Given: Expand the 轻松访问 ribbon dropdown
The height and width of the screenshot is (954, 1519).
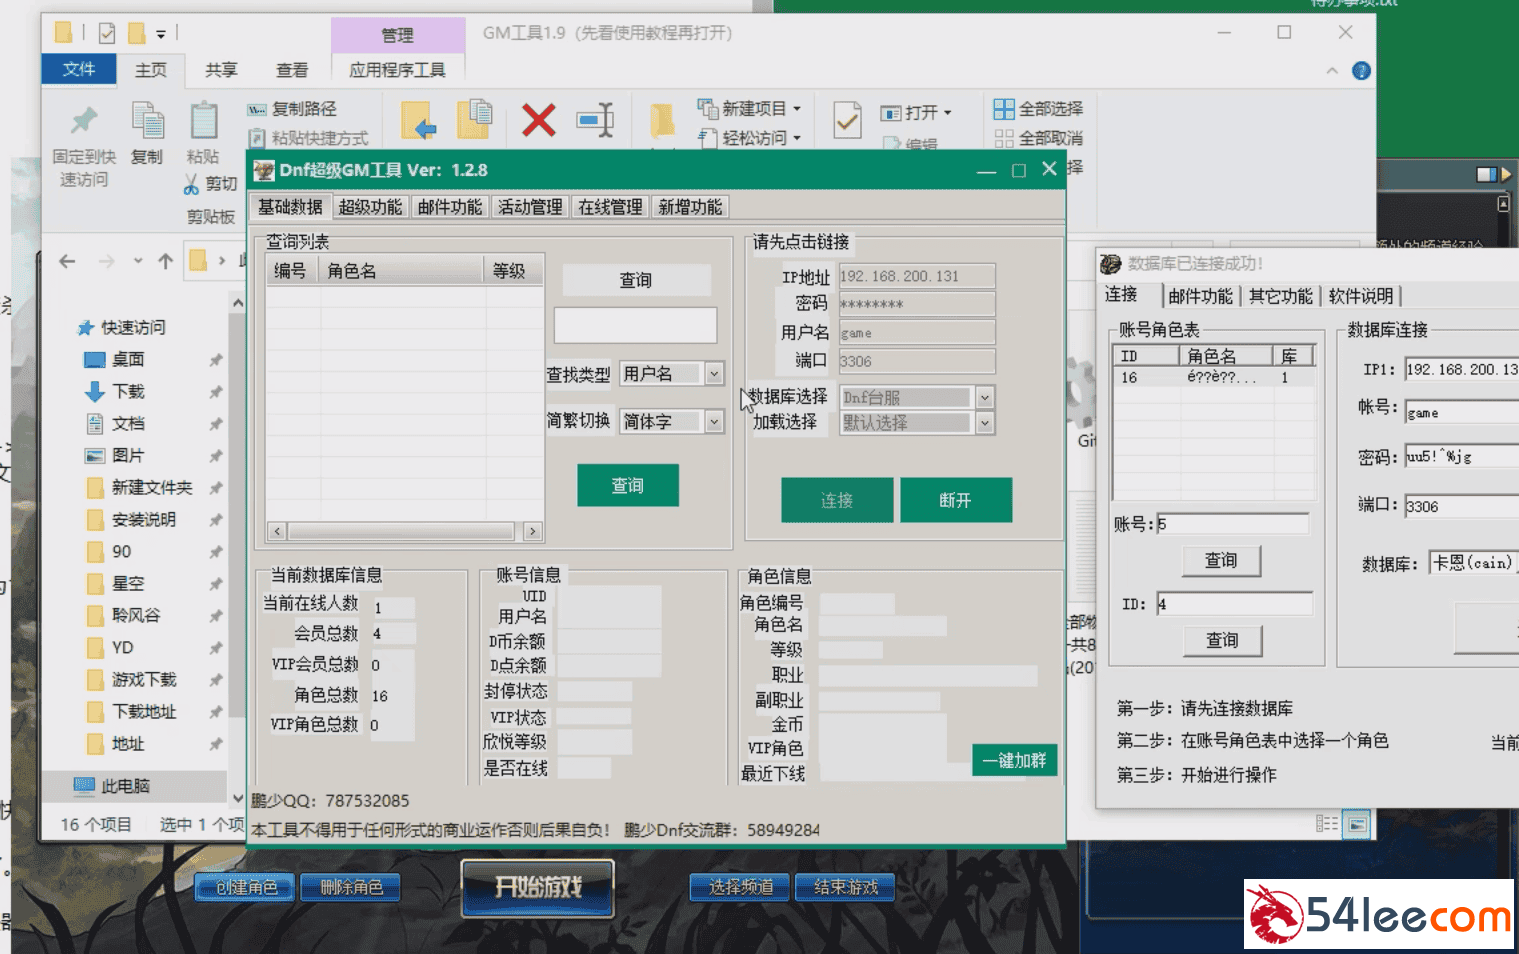Looking at the screenshot, I should click(797, 138).
